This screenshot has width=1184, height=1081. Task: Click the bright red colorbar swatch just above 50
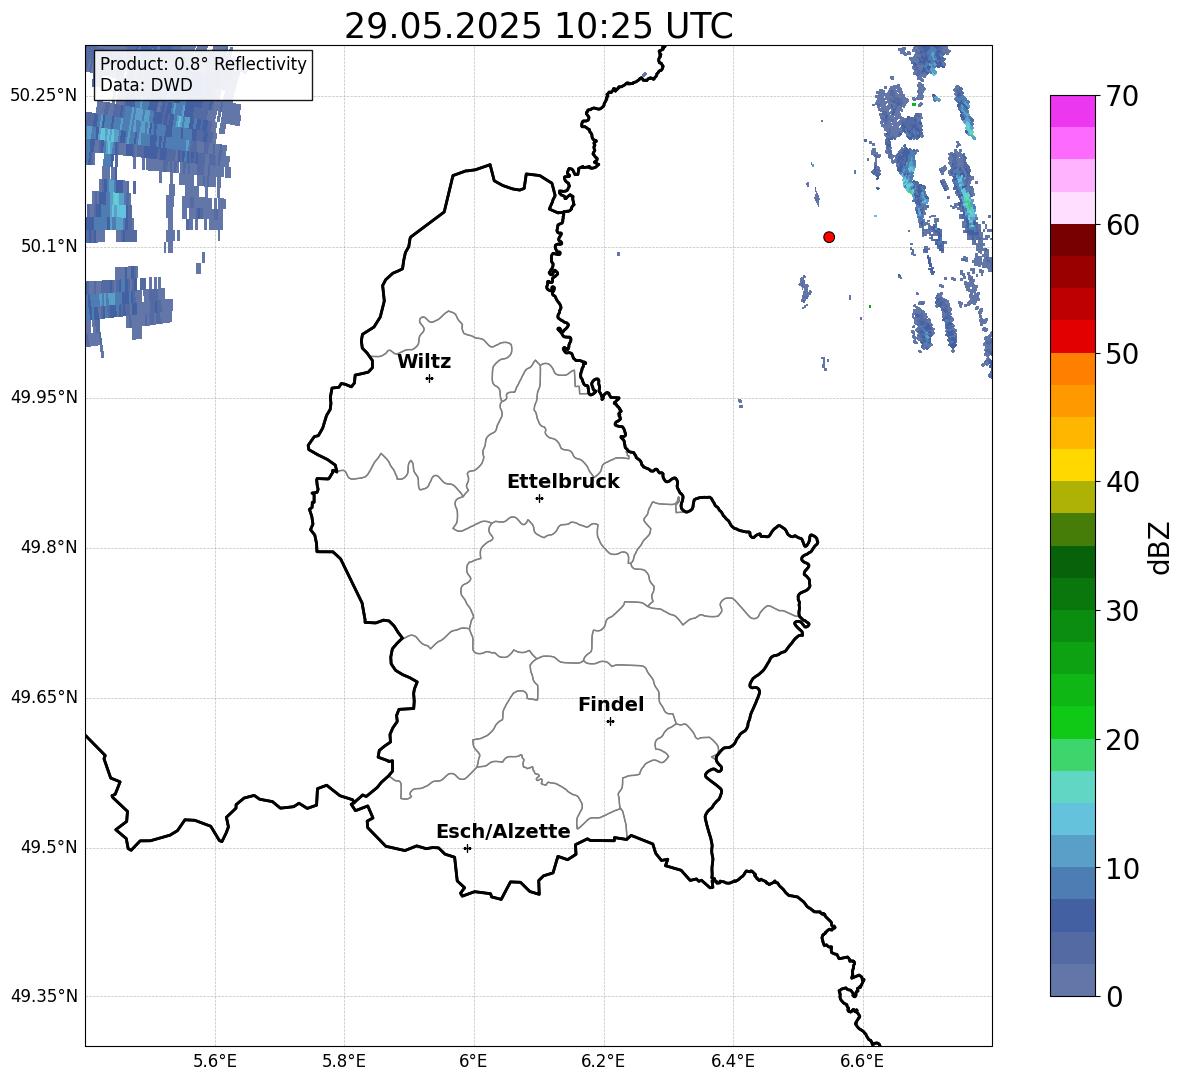(x=1072, y=336)
